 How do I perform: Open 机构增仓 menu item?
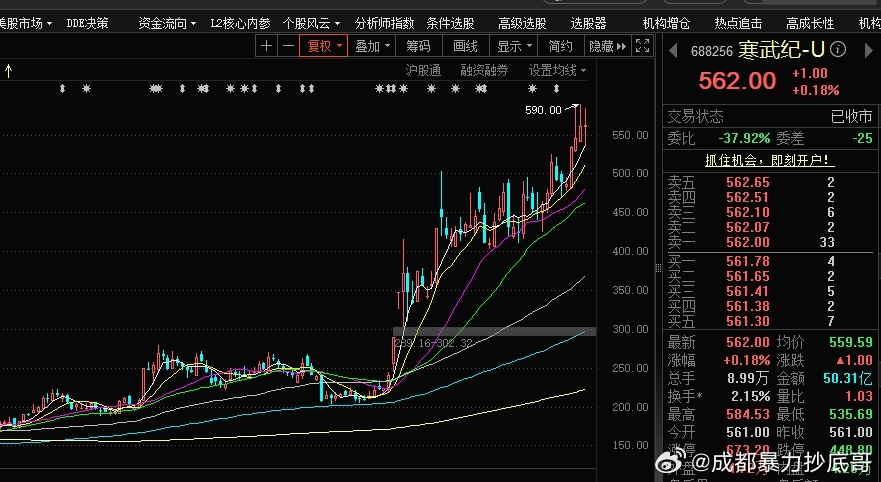666,23
